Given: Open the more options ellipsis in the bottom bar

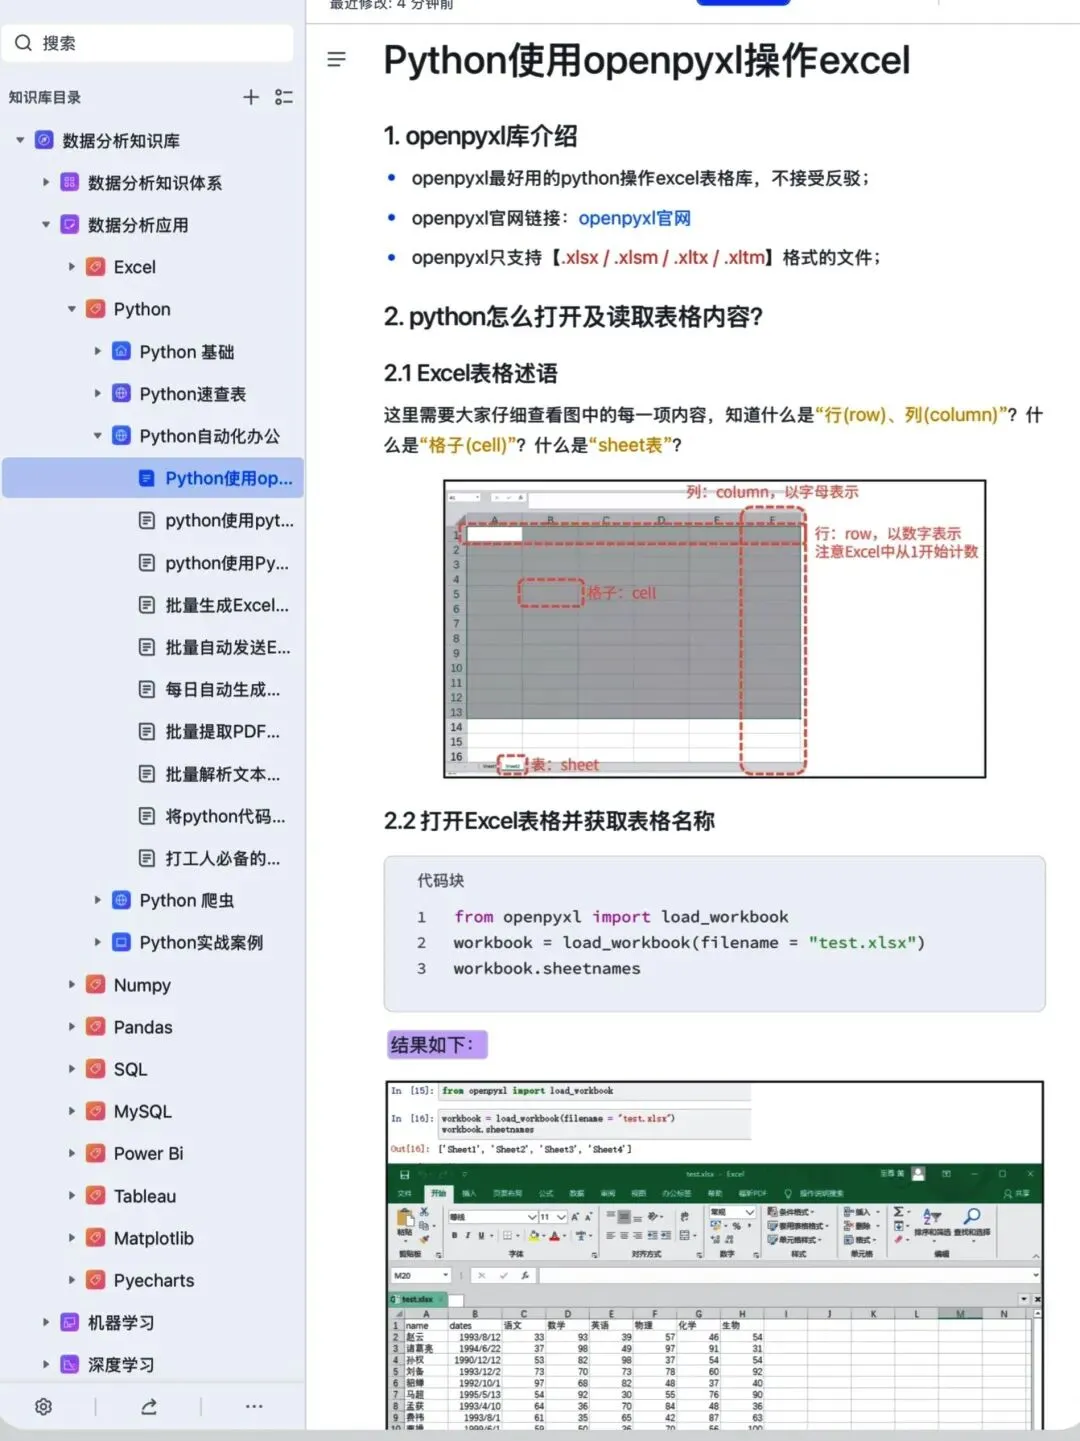Looking at the screenshot, I should (x=254, y=1406).
